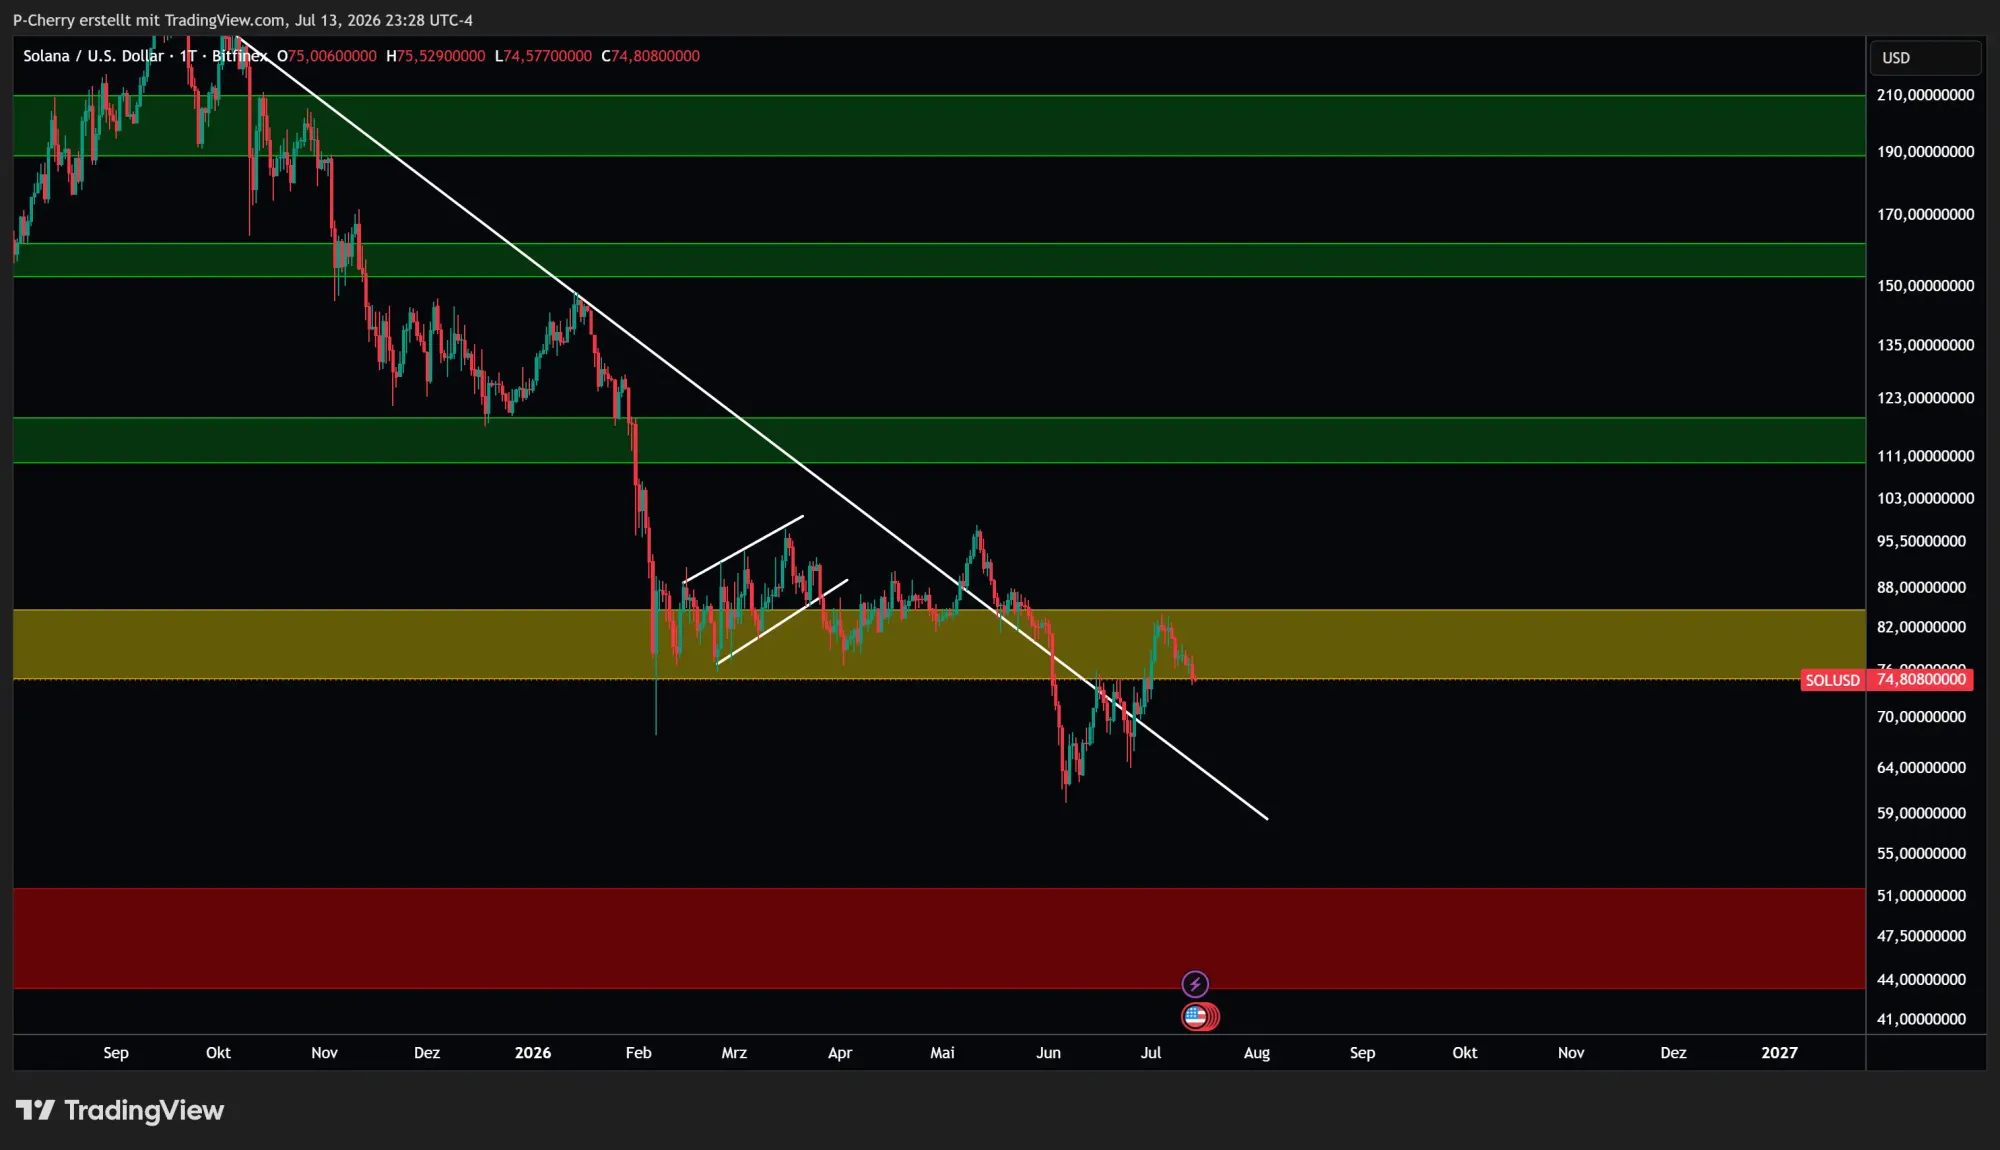
Task: Click the 1T interval label in legend
Action: coord(188,56)
